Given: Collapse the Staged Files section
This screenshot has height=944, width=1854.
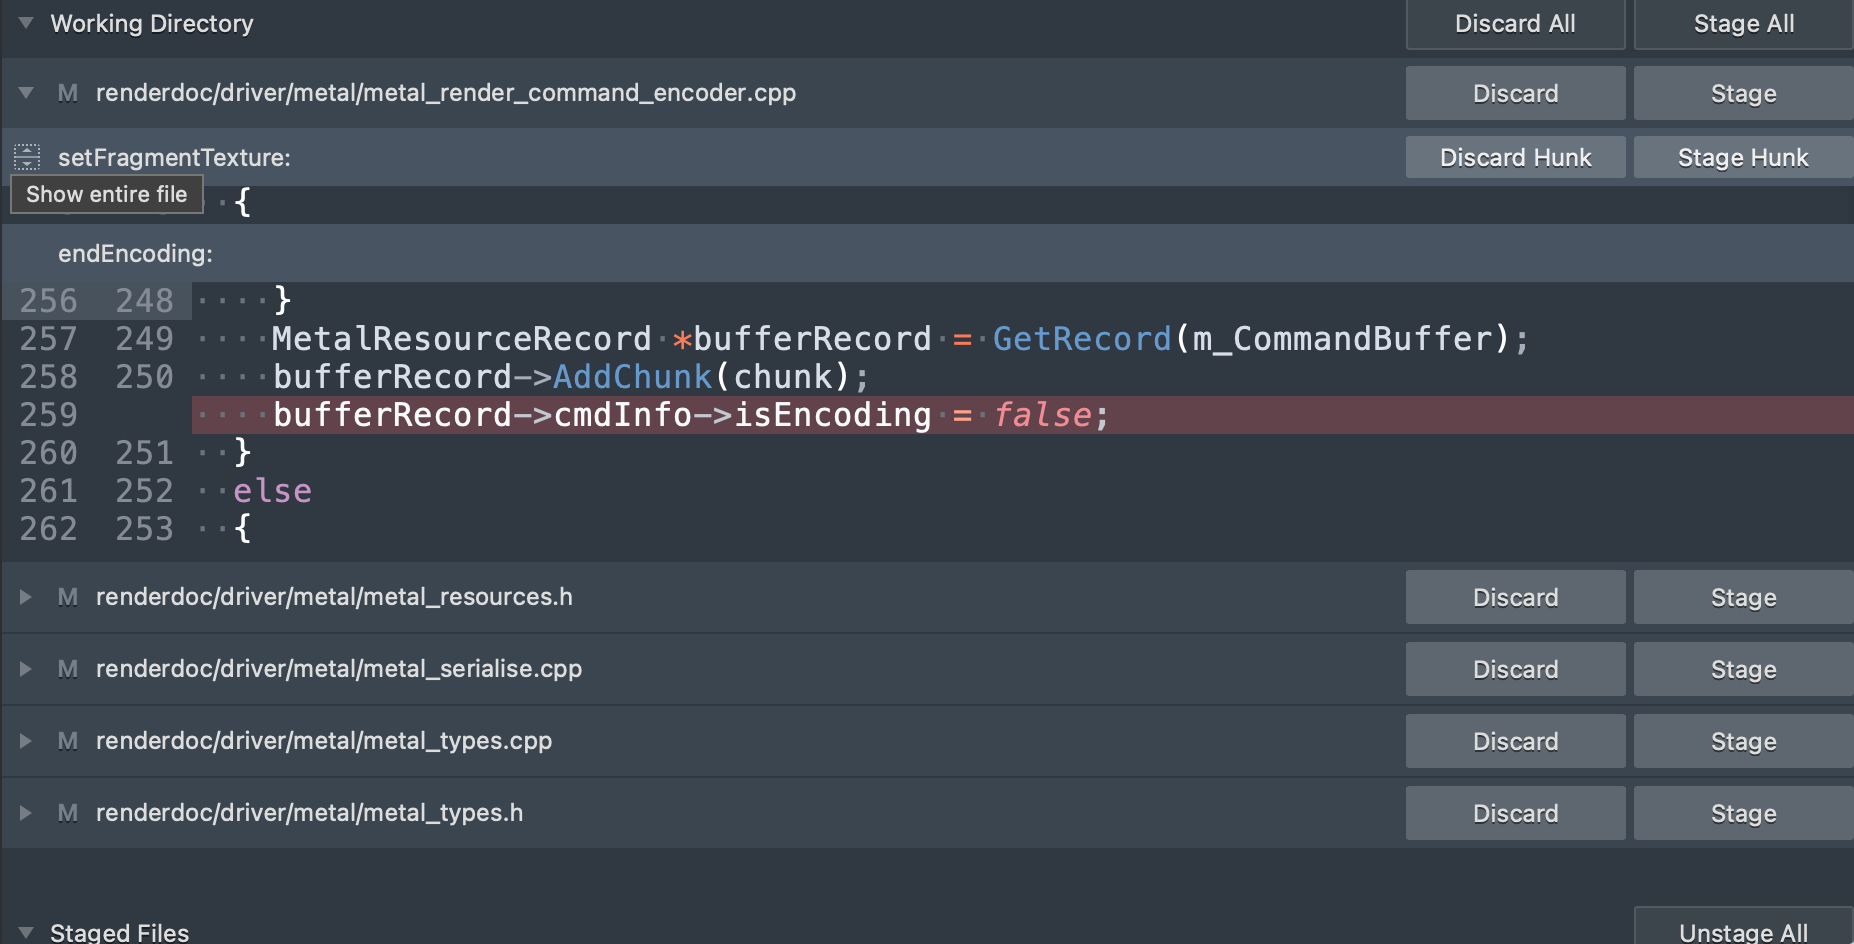Looking at the screenshot, I should pos(24,931).
